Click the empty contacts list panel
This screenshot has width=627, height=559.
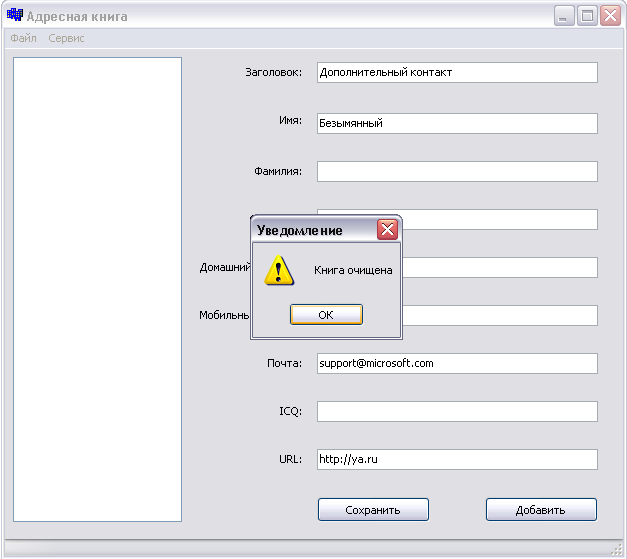click(x=98, y=289)
